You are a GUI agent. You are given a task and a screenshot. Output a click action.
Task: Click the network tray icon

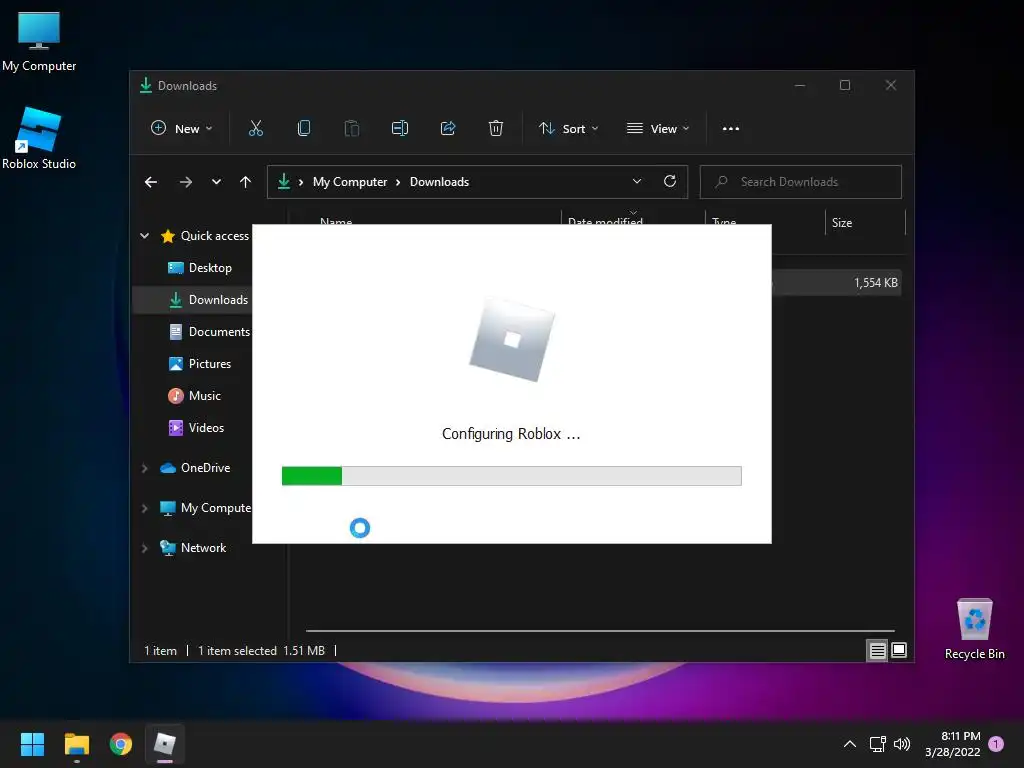(877, 744)
